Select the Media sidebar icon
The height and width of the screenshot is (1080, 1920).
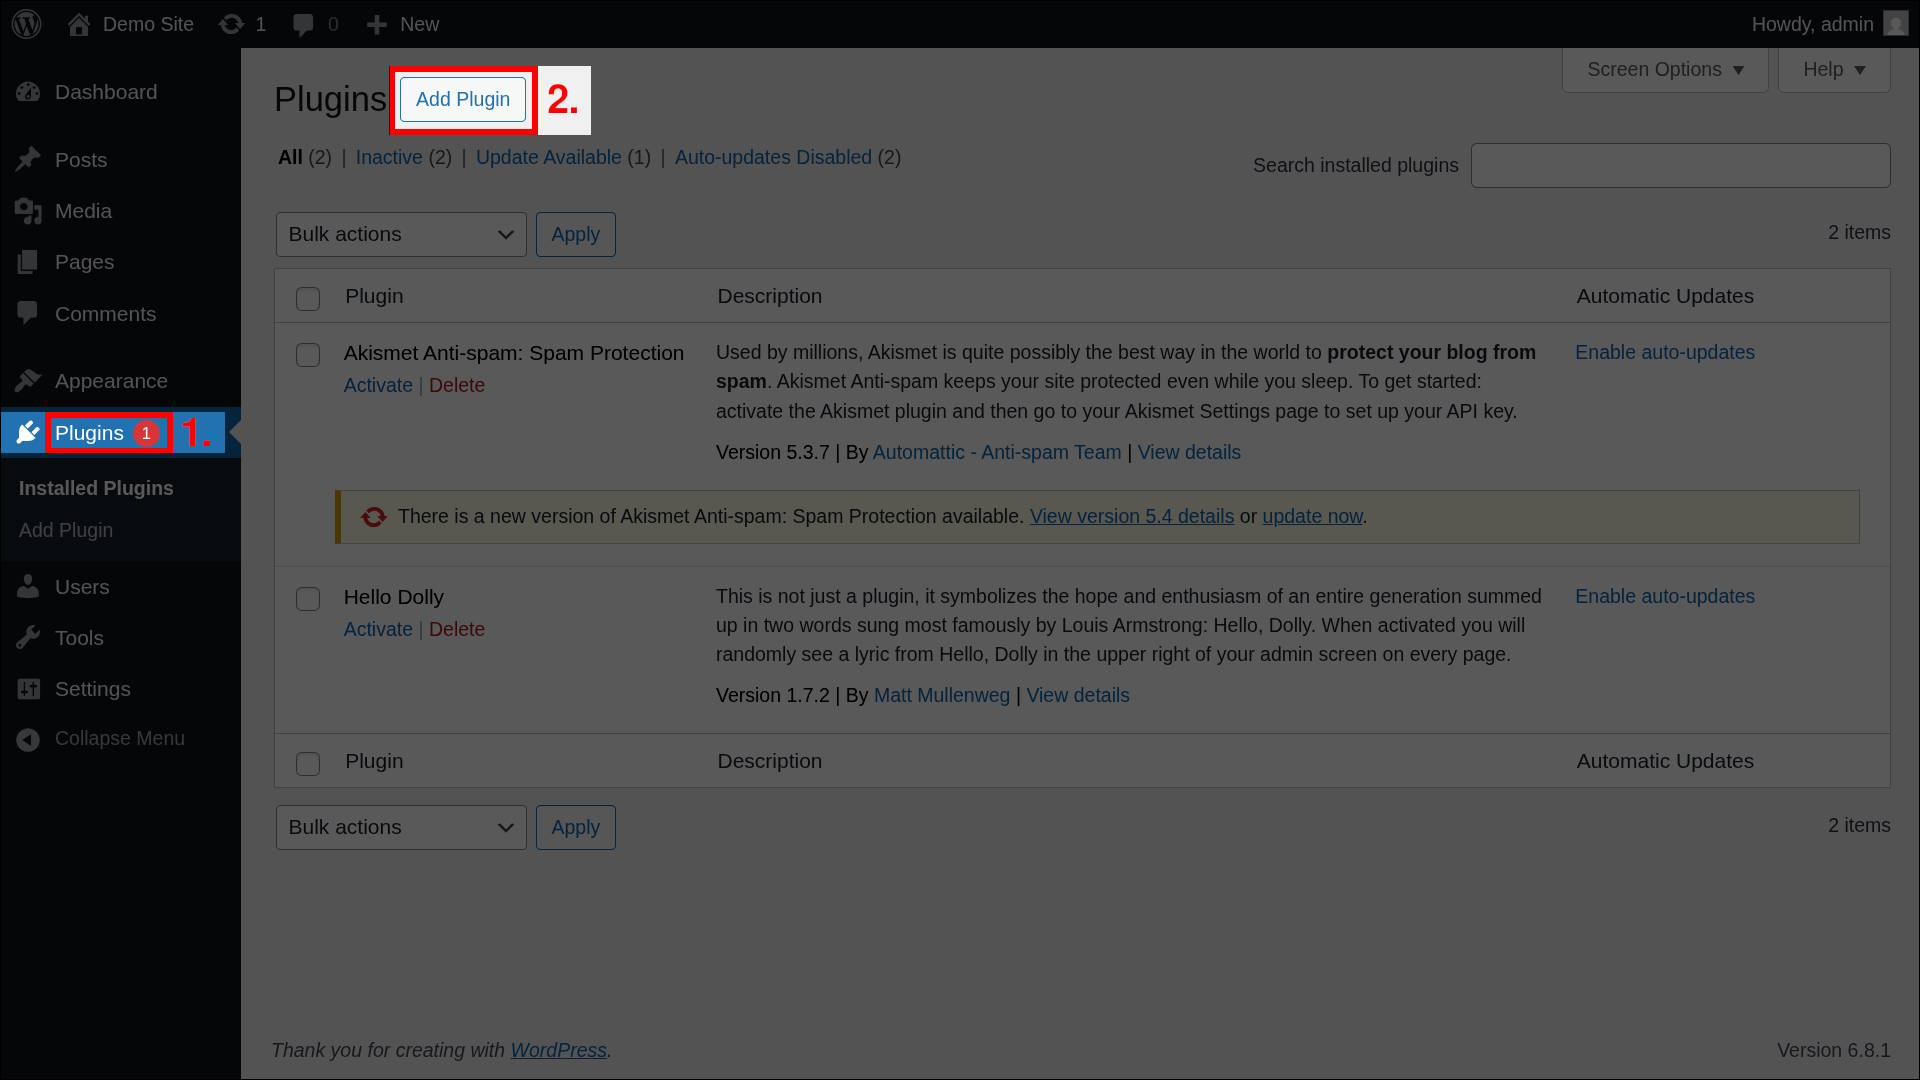(x=29, y=211)
